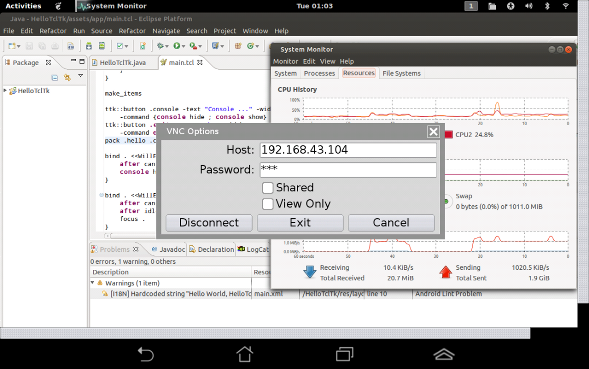589x369 pixels.
Task: Open the Debug dropdown arrow
Action: (x=167, y=46)
